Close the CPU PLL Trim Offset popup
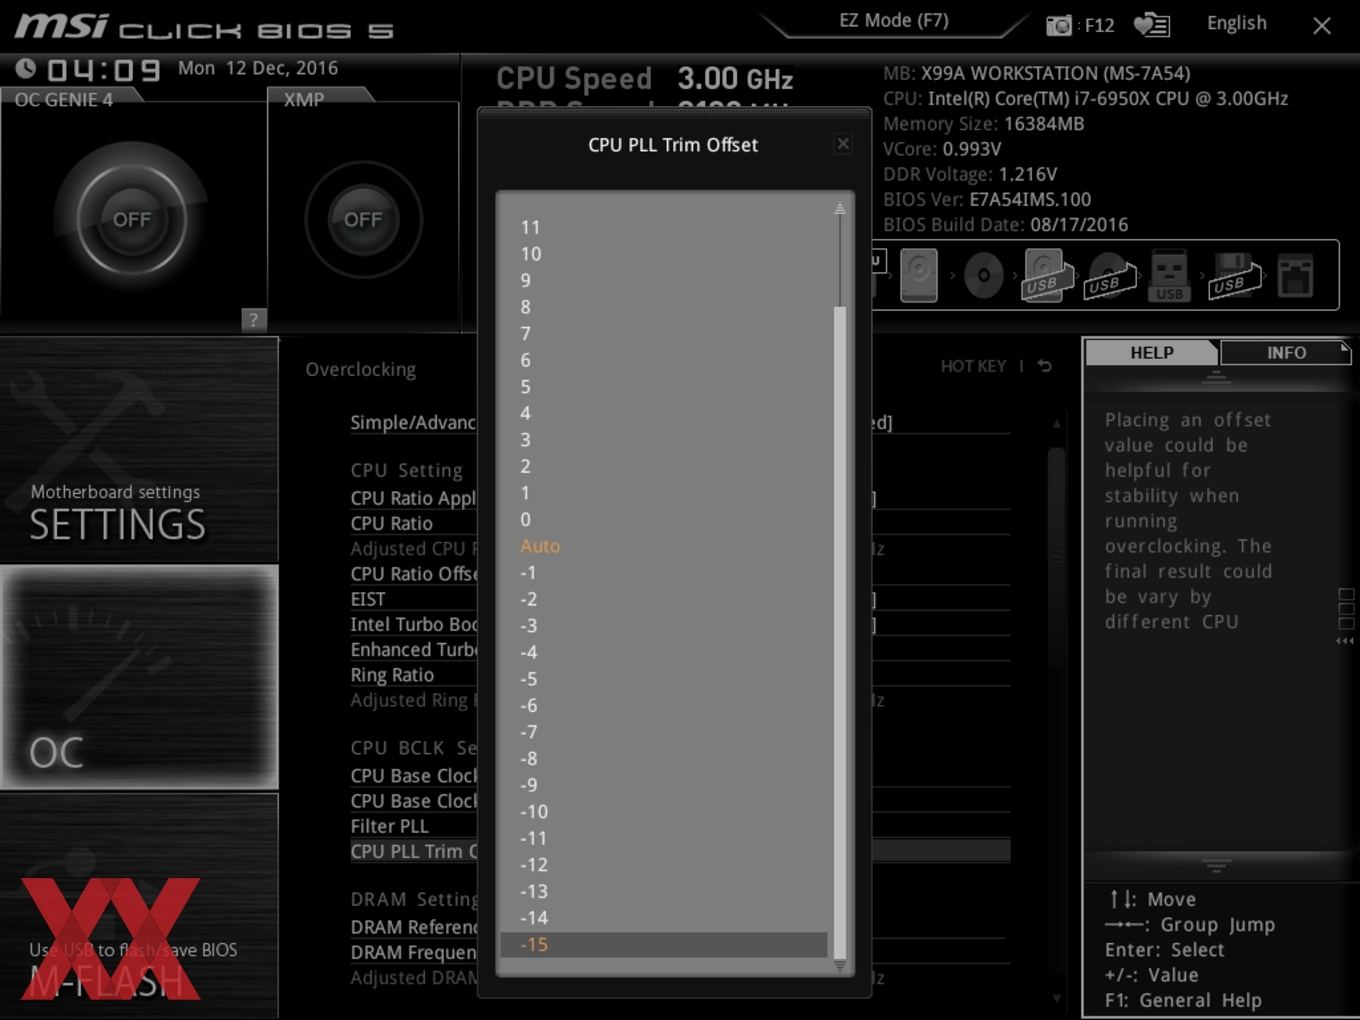1360x1020 pixels. [x=843, y=144]
